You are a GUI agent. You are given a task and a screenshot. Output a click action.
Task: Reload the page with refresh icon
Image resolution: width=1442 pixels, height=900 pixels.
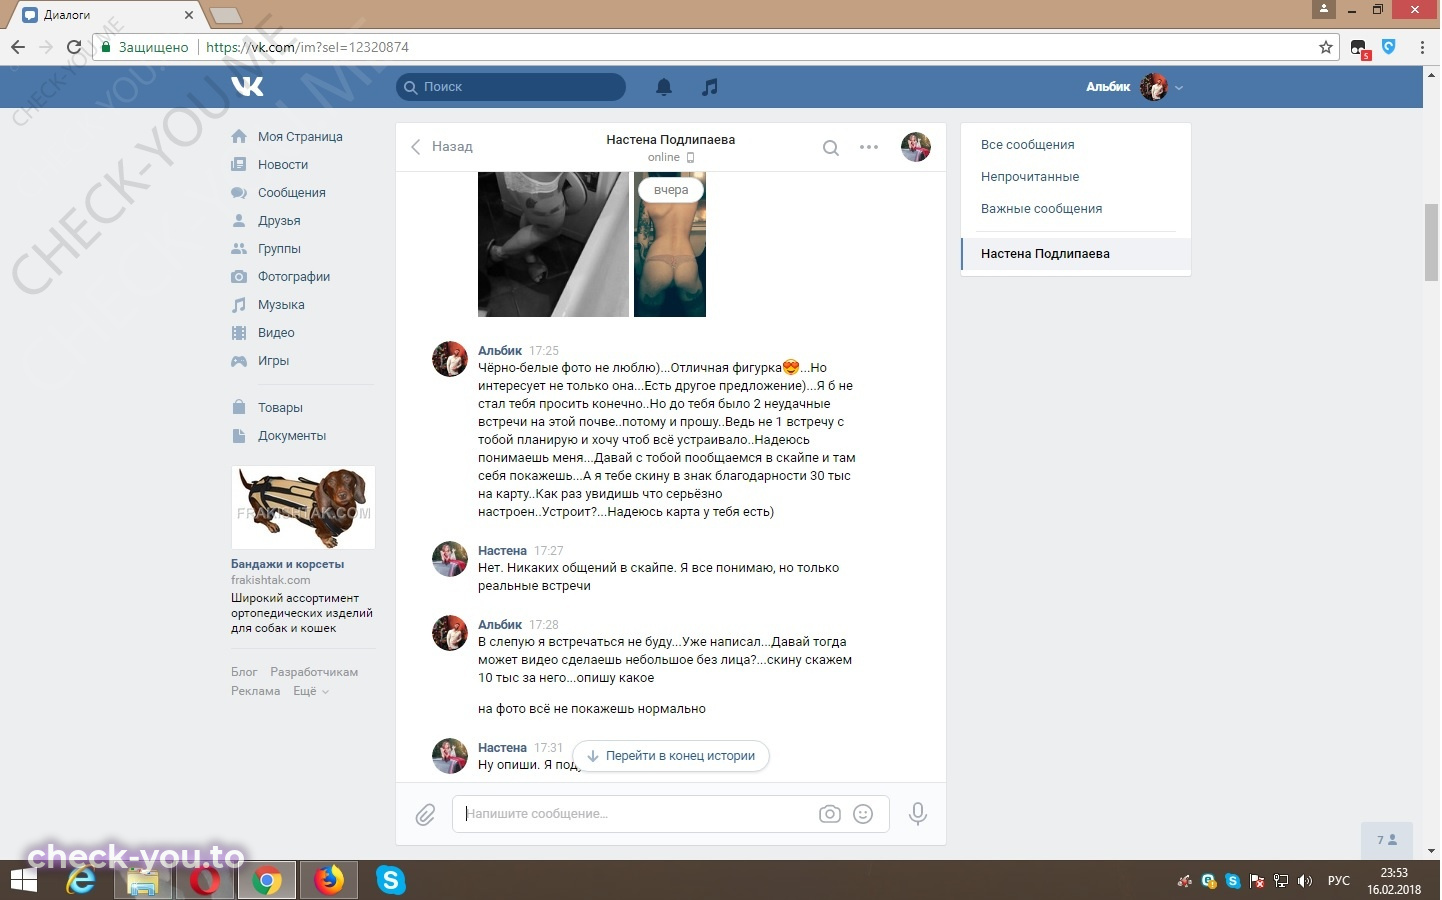(x=73, y=47)
